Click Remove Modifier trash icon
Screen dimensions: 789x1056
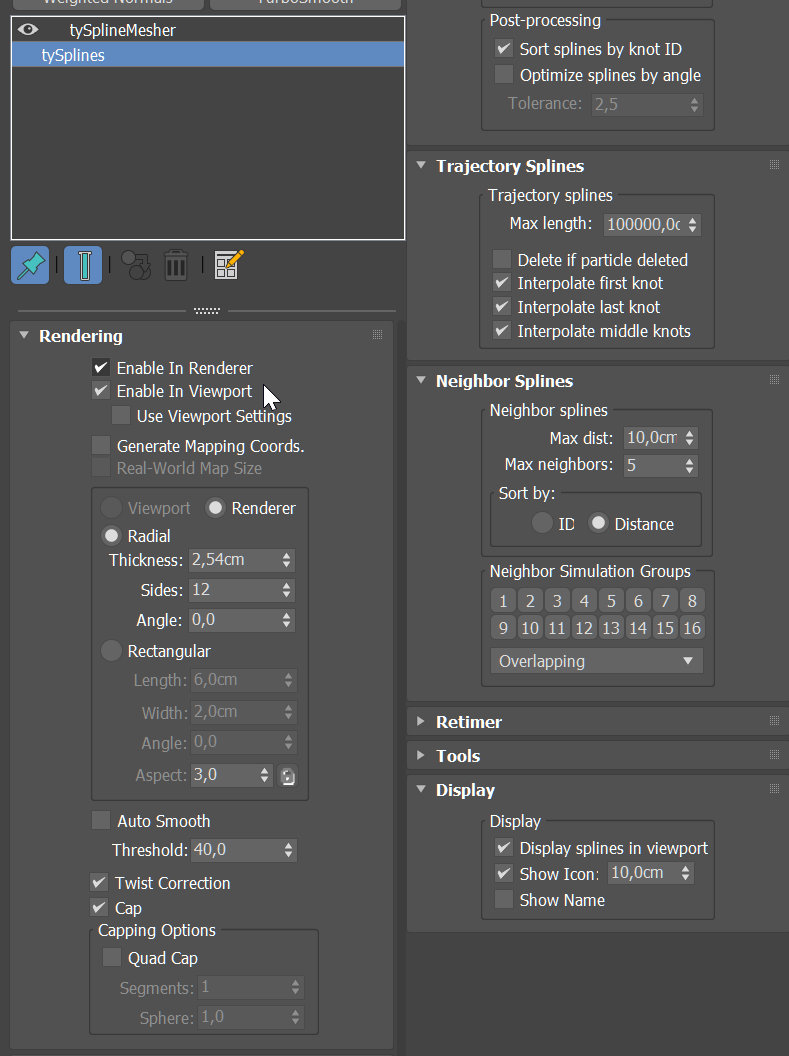pos(176,265)
